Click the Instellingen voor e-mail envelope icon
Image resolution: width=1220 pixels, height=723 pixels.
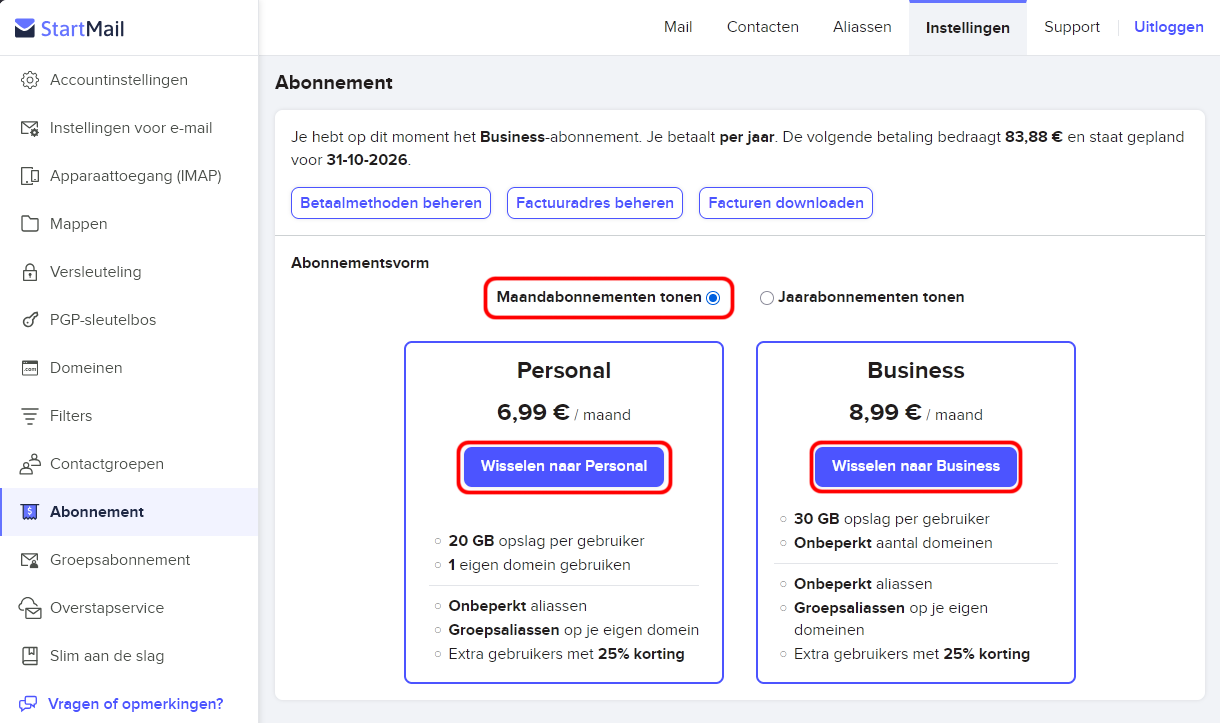(30, 128)
